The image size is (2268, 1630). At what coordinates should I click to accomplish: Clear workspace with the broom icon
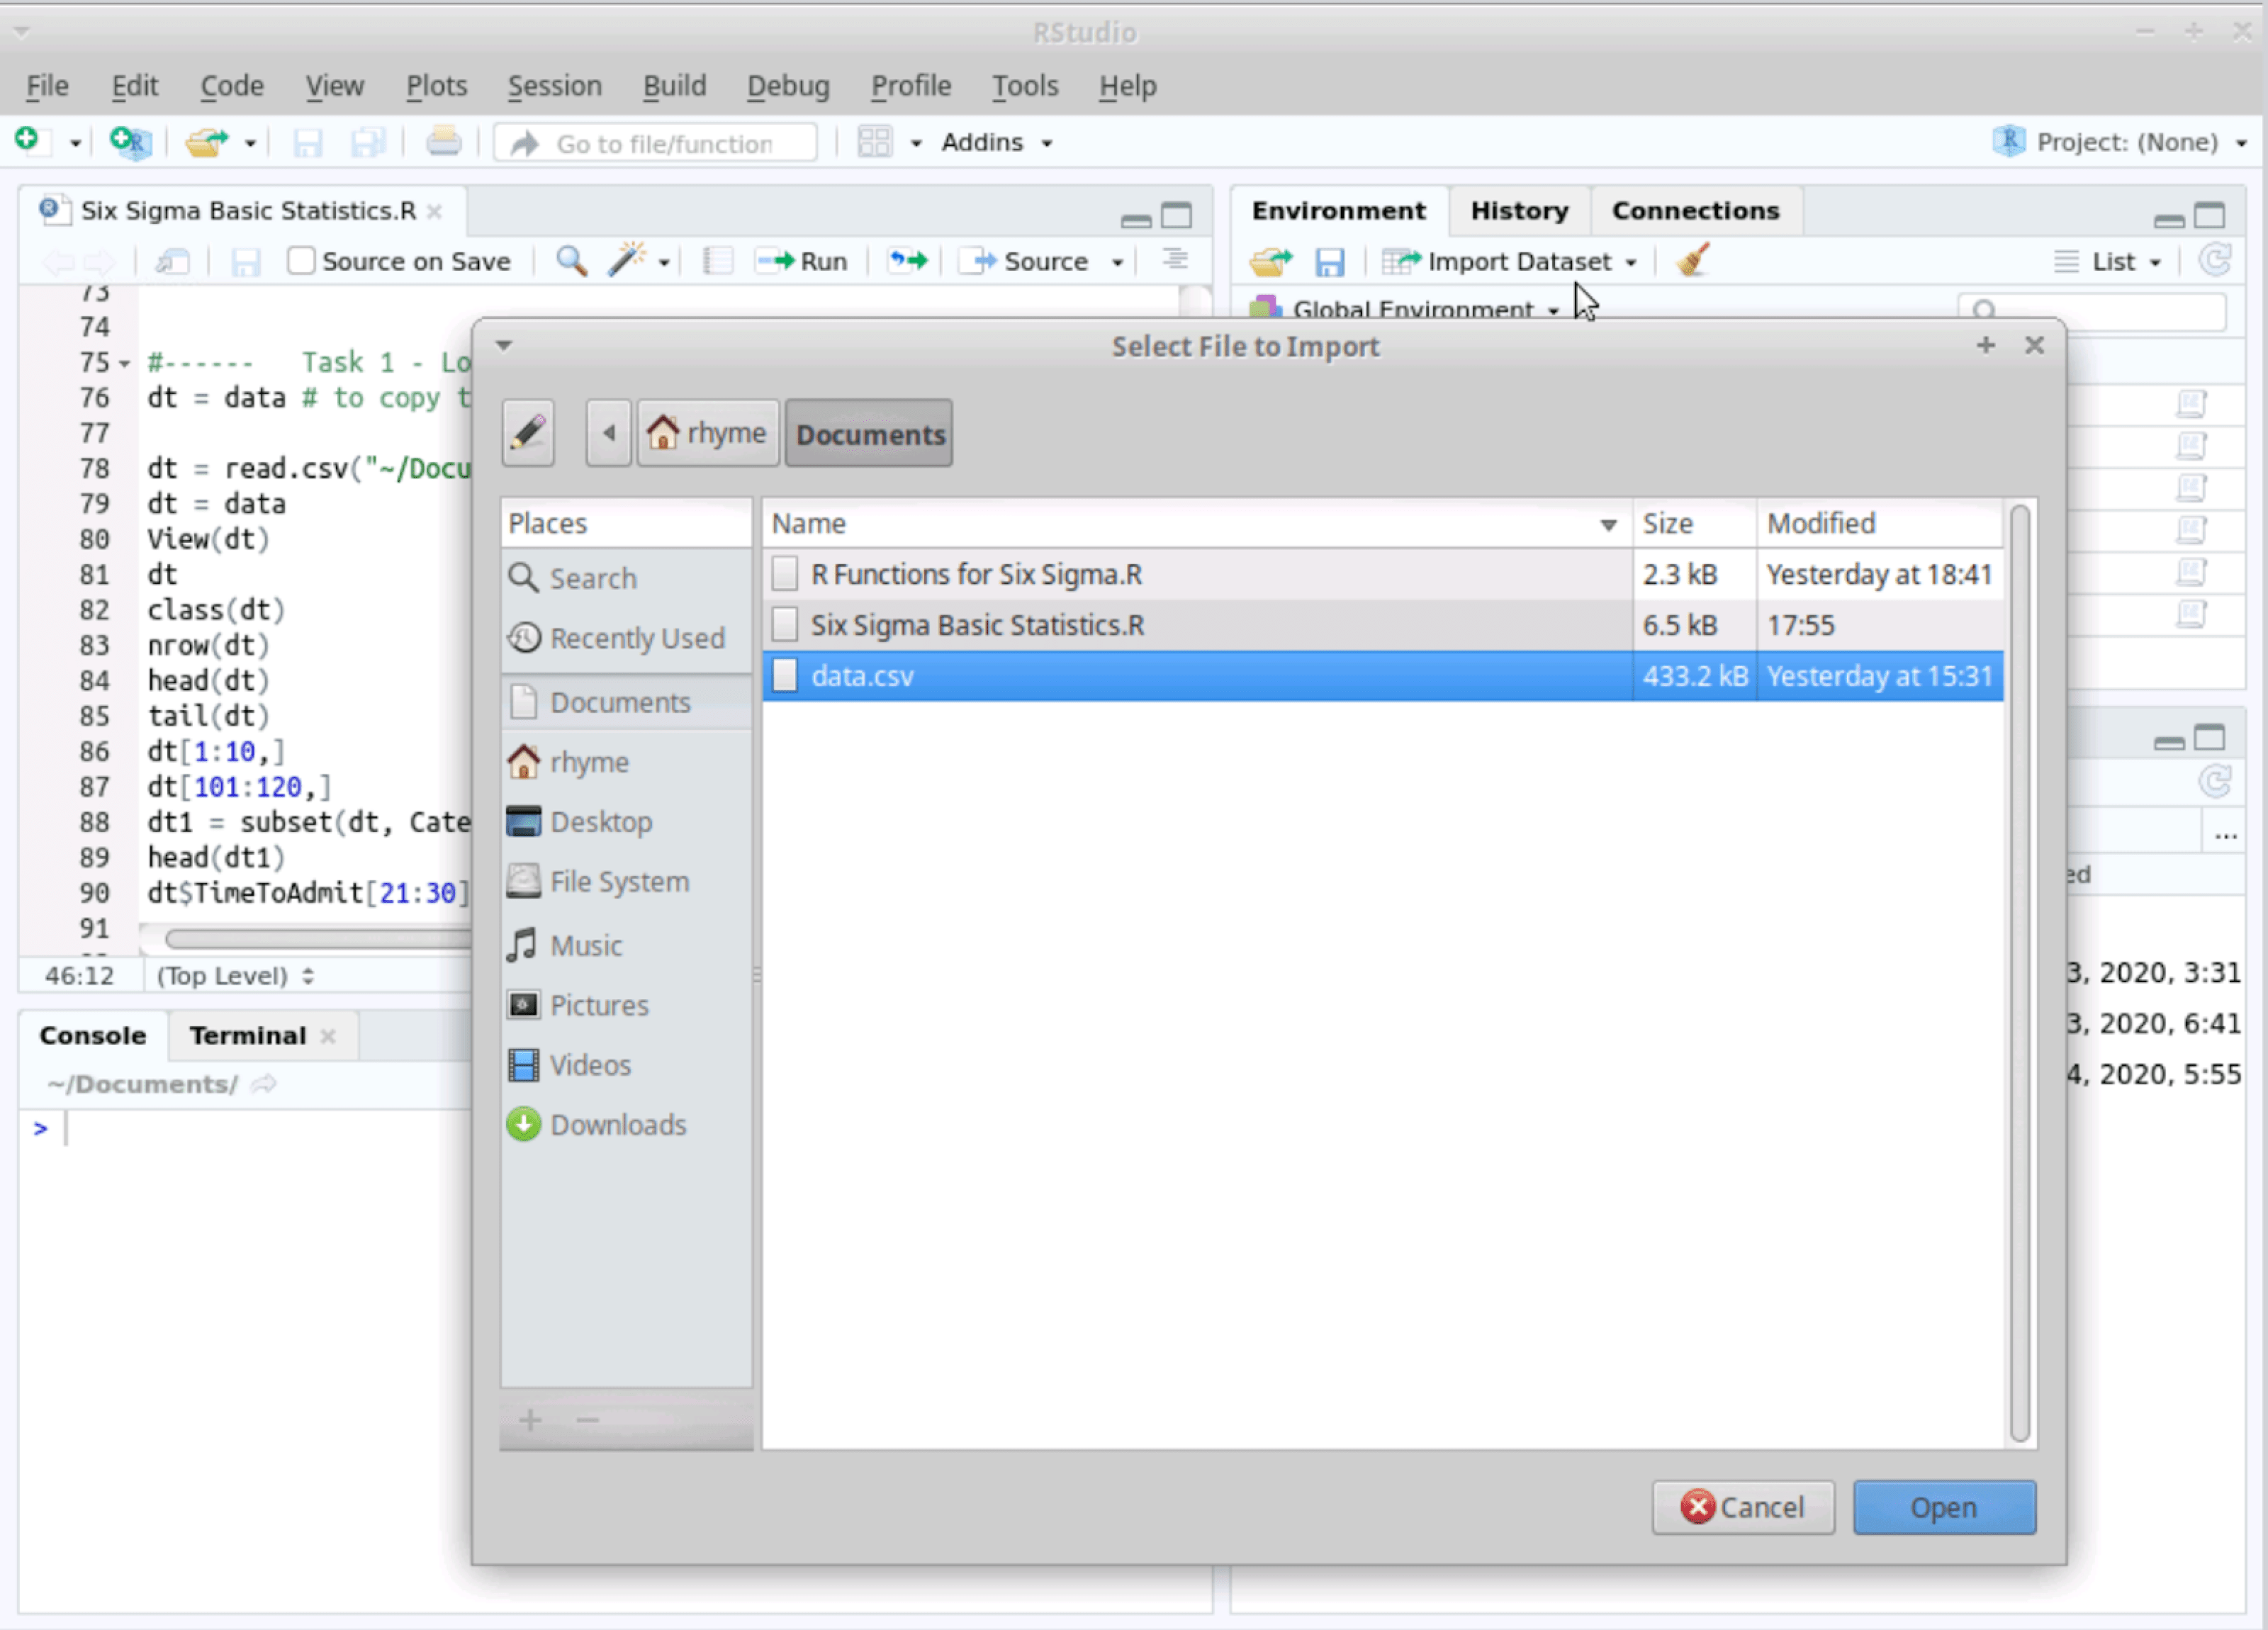click(x=1692, y=261)
